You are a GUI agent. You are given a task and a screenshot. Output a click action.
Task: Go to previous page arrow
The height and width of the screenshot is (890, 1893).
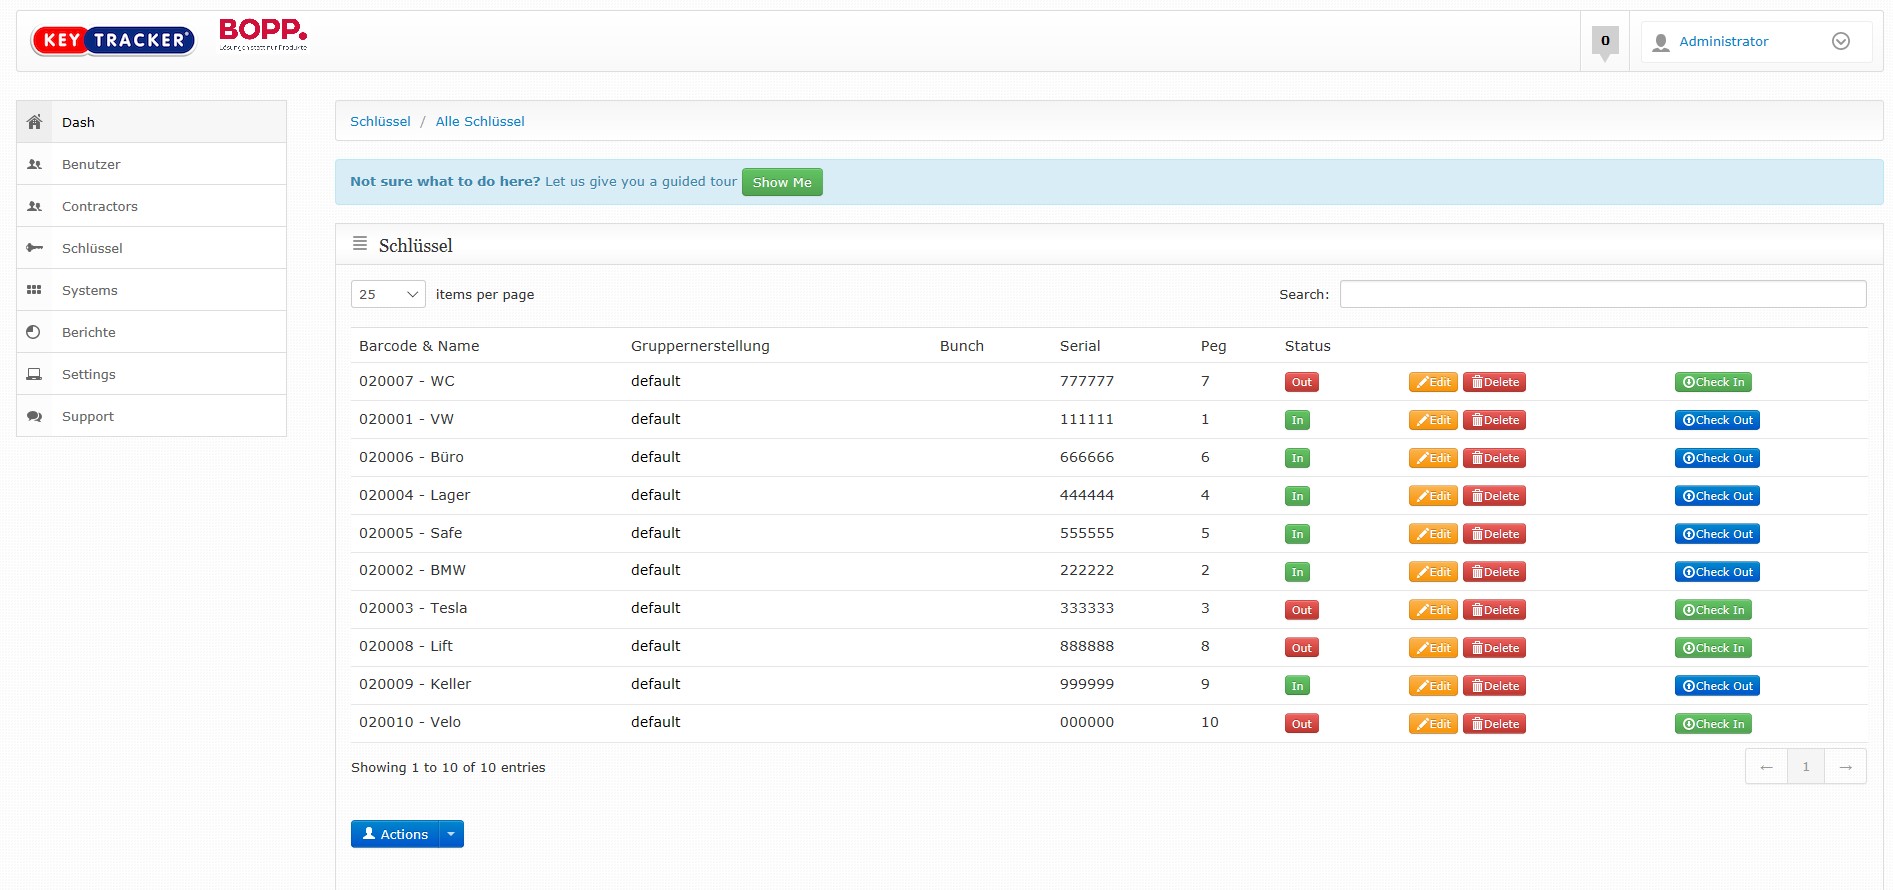(1766, 767)
